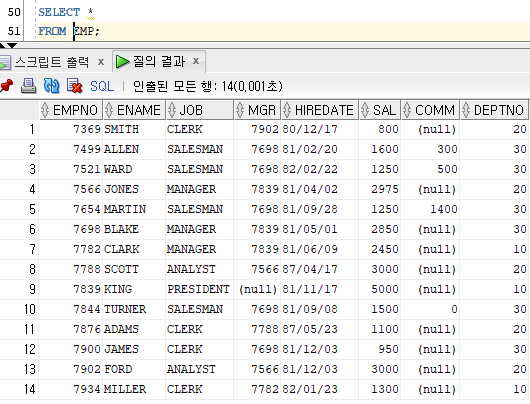Image resolution: width=530 pixels, height=404 pixels.
Task: Click the sort arrows icon beside ENAME
Action: click(x=109, y=110)
